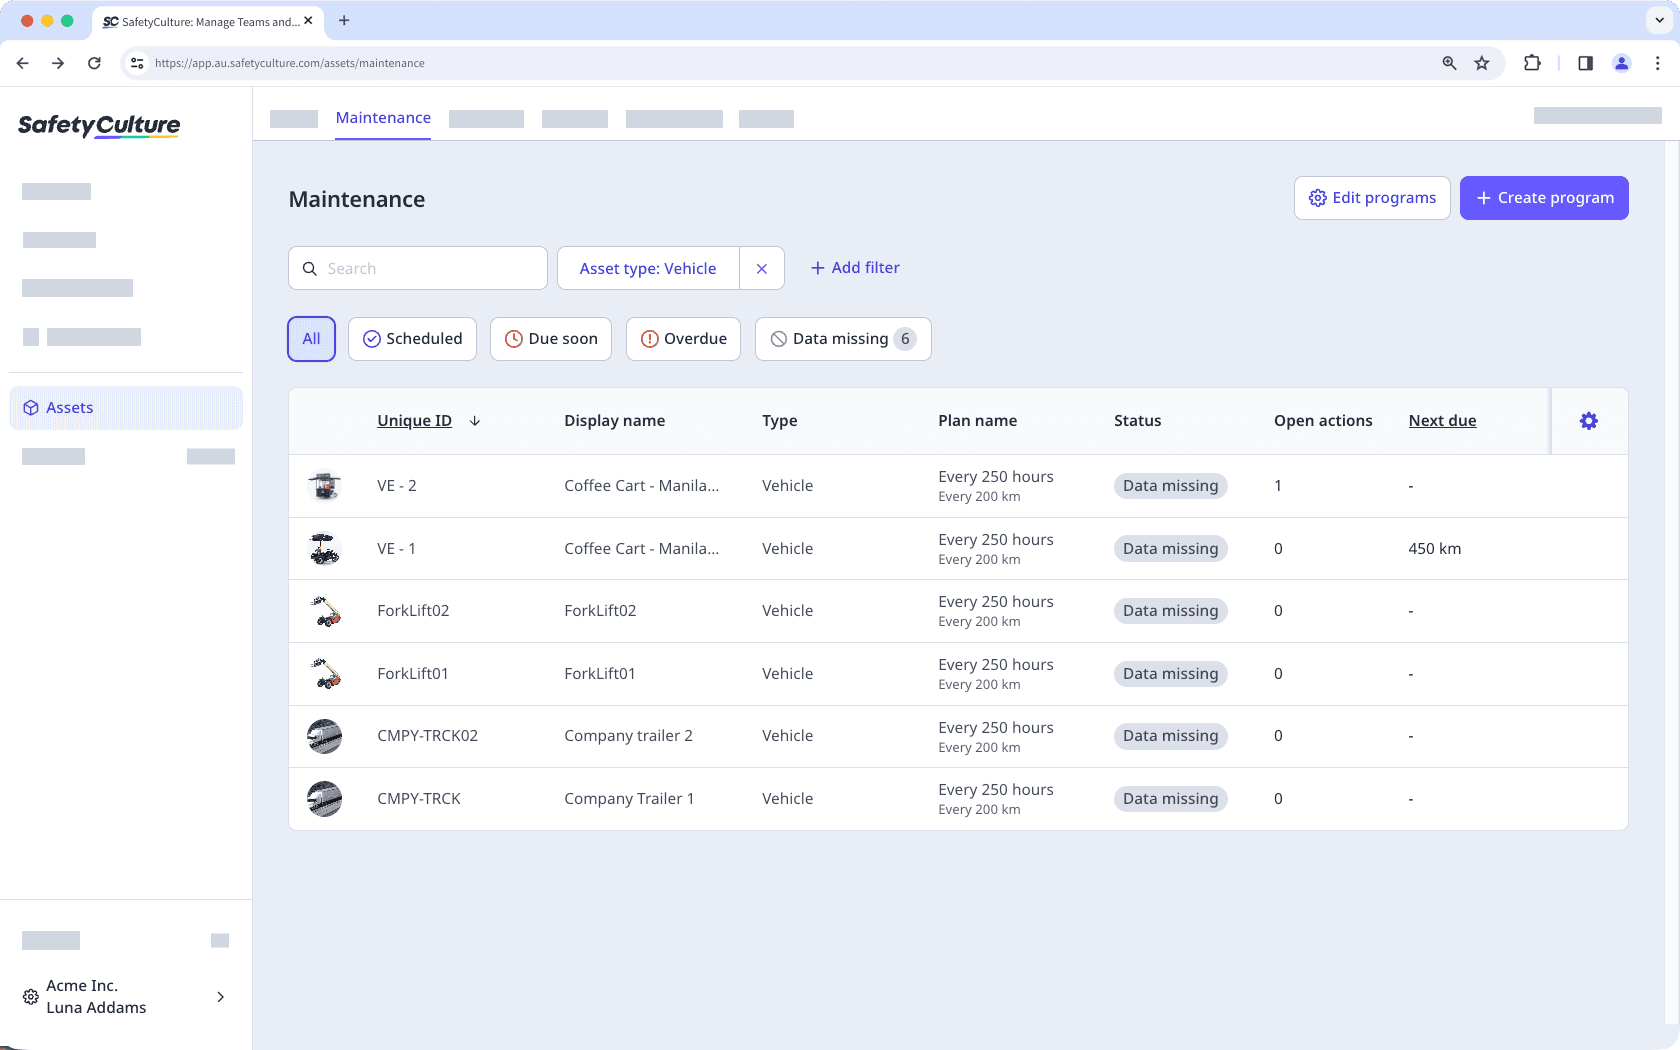This screenshot has width=1680, height=1050.
Task: Switch to the Maintenance tab
Action: [x=383, y=117]
